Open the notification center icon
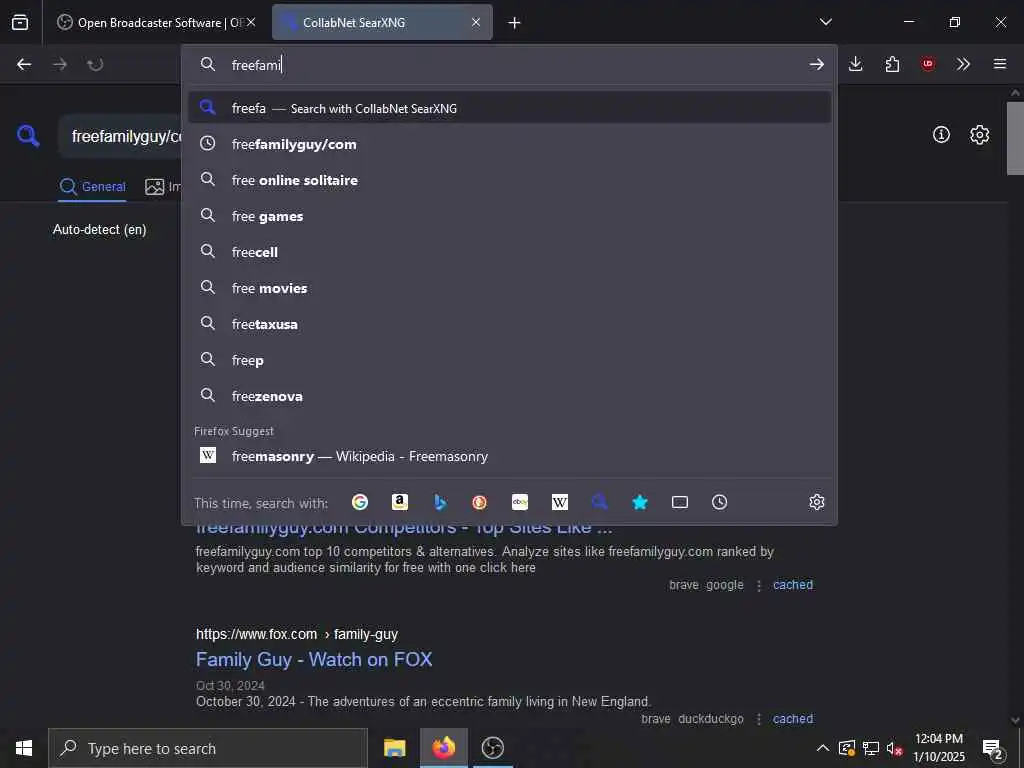 pyautogui.click(x=993, y=748)
